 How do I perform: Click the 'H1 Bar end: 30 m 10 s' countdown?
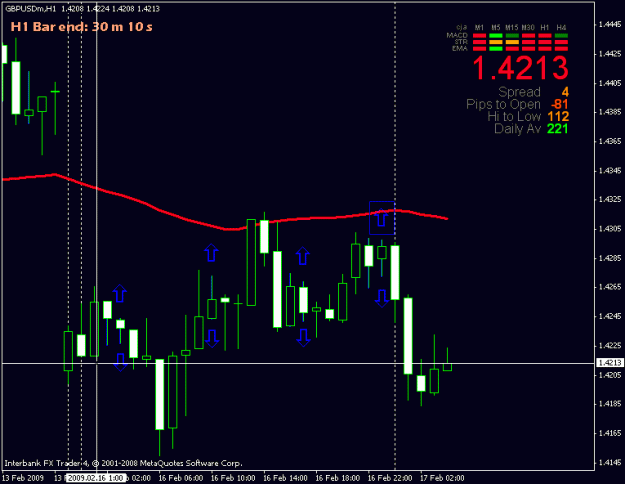pos(82,27)
